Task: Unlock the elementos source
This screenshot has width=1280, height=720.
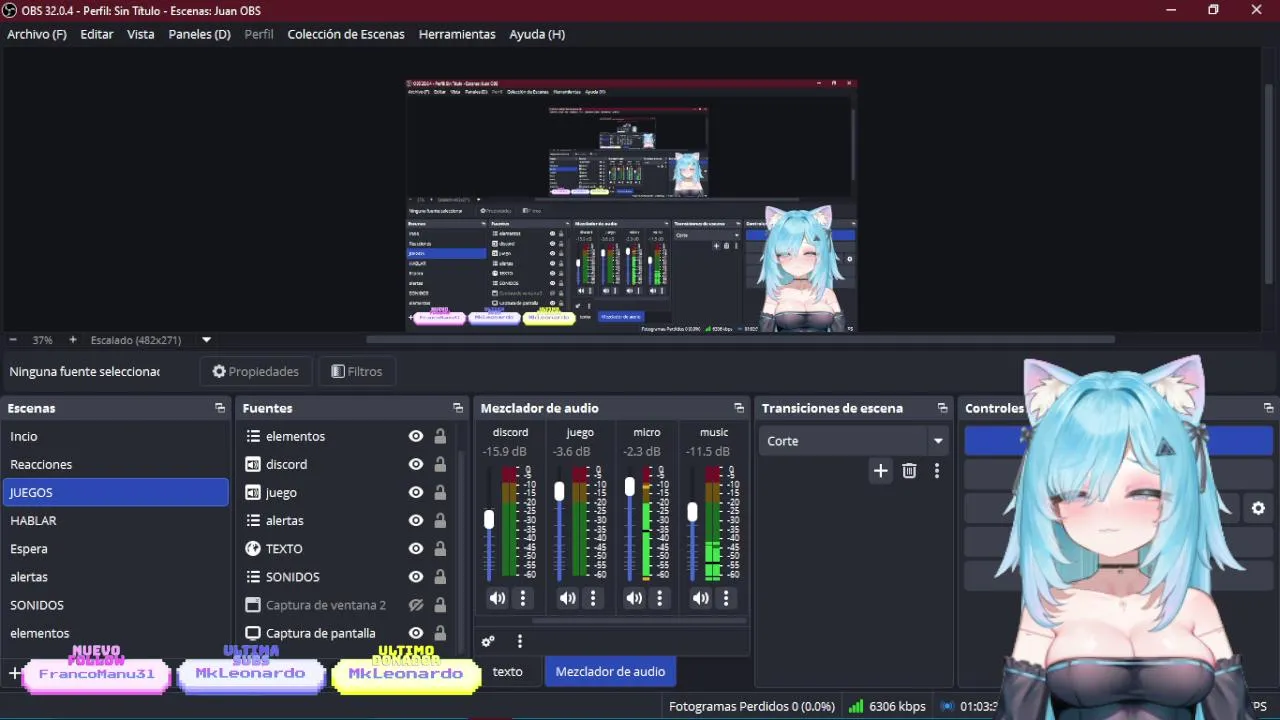Action: [440, 436]
